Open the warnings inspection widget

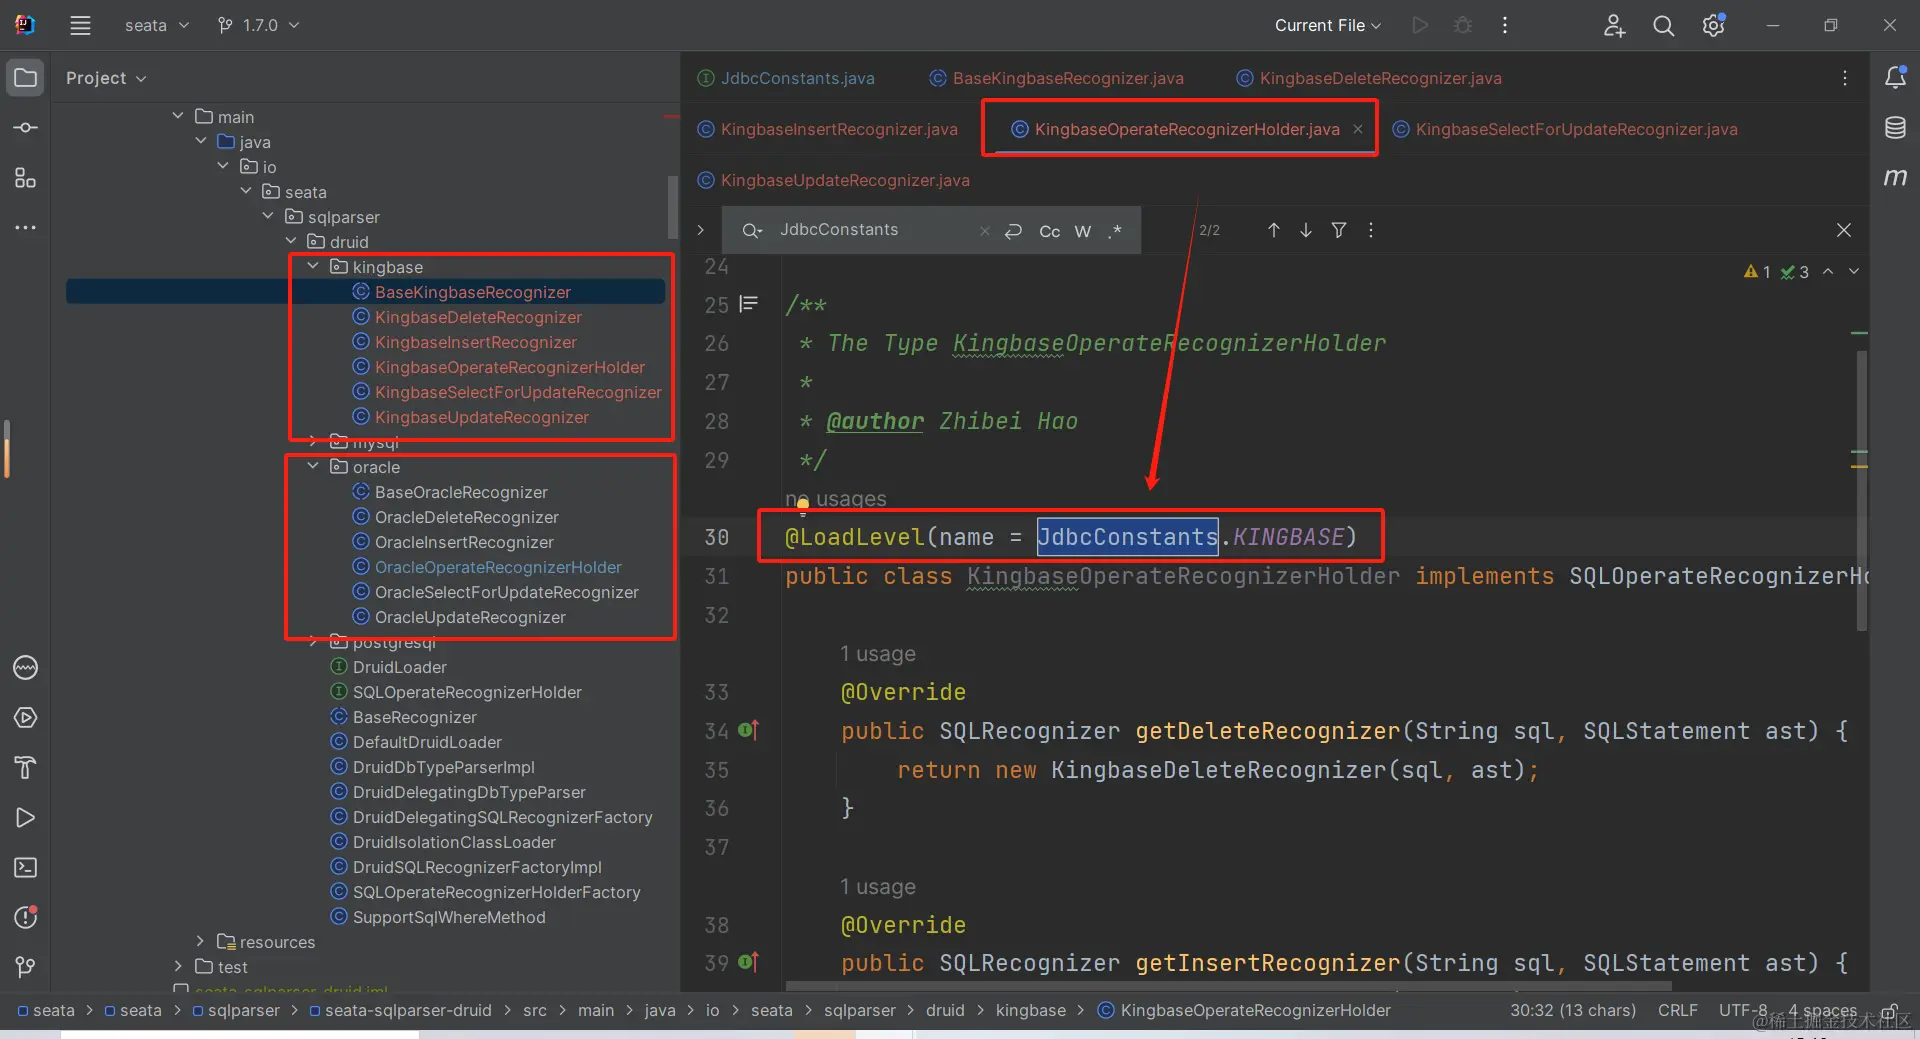point(1777,272)
